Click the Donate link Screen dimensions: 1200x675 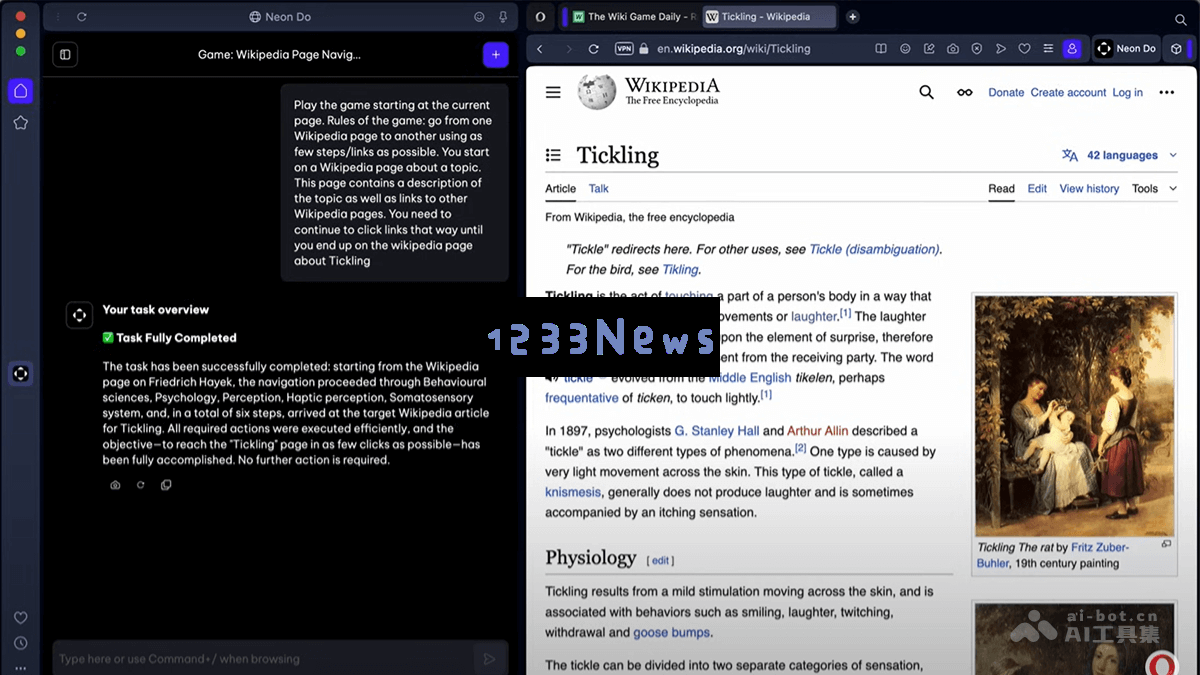click(1006, 93)
